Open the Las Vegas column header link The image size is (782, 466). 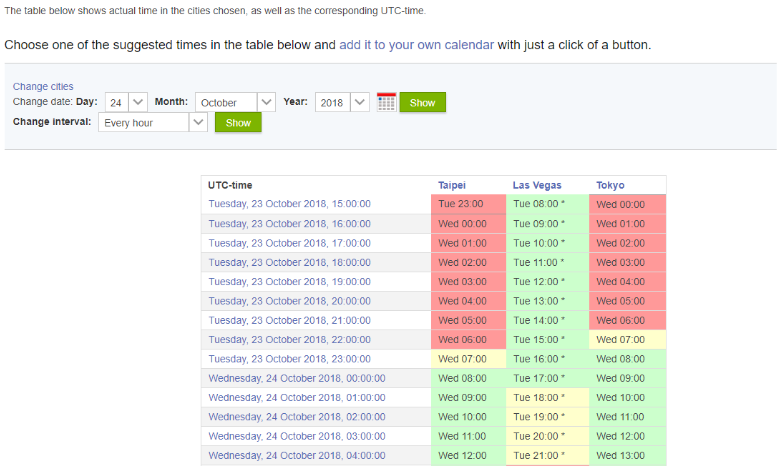tap(537, 185)
